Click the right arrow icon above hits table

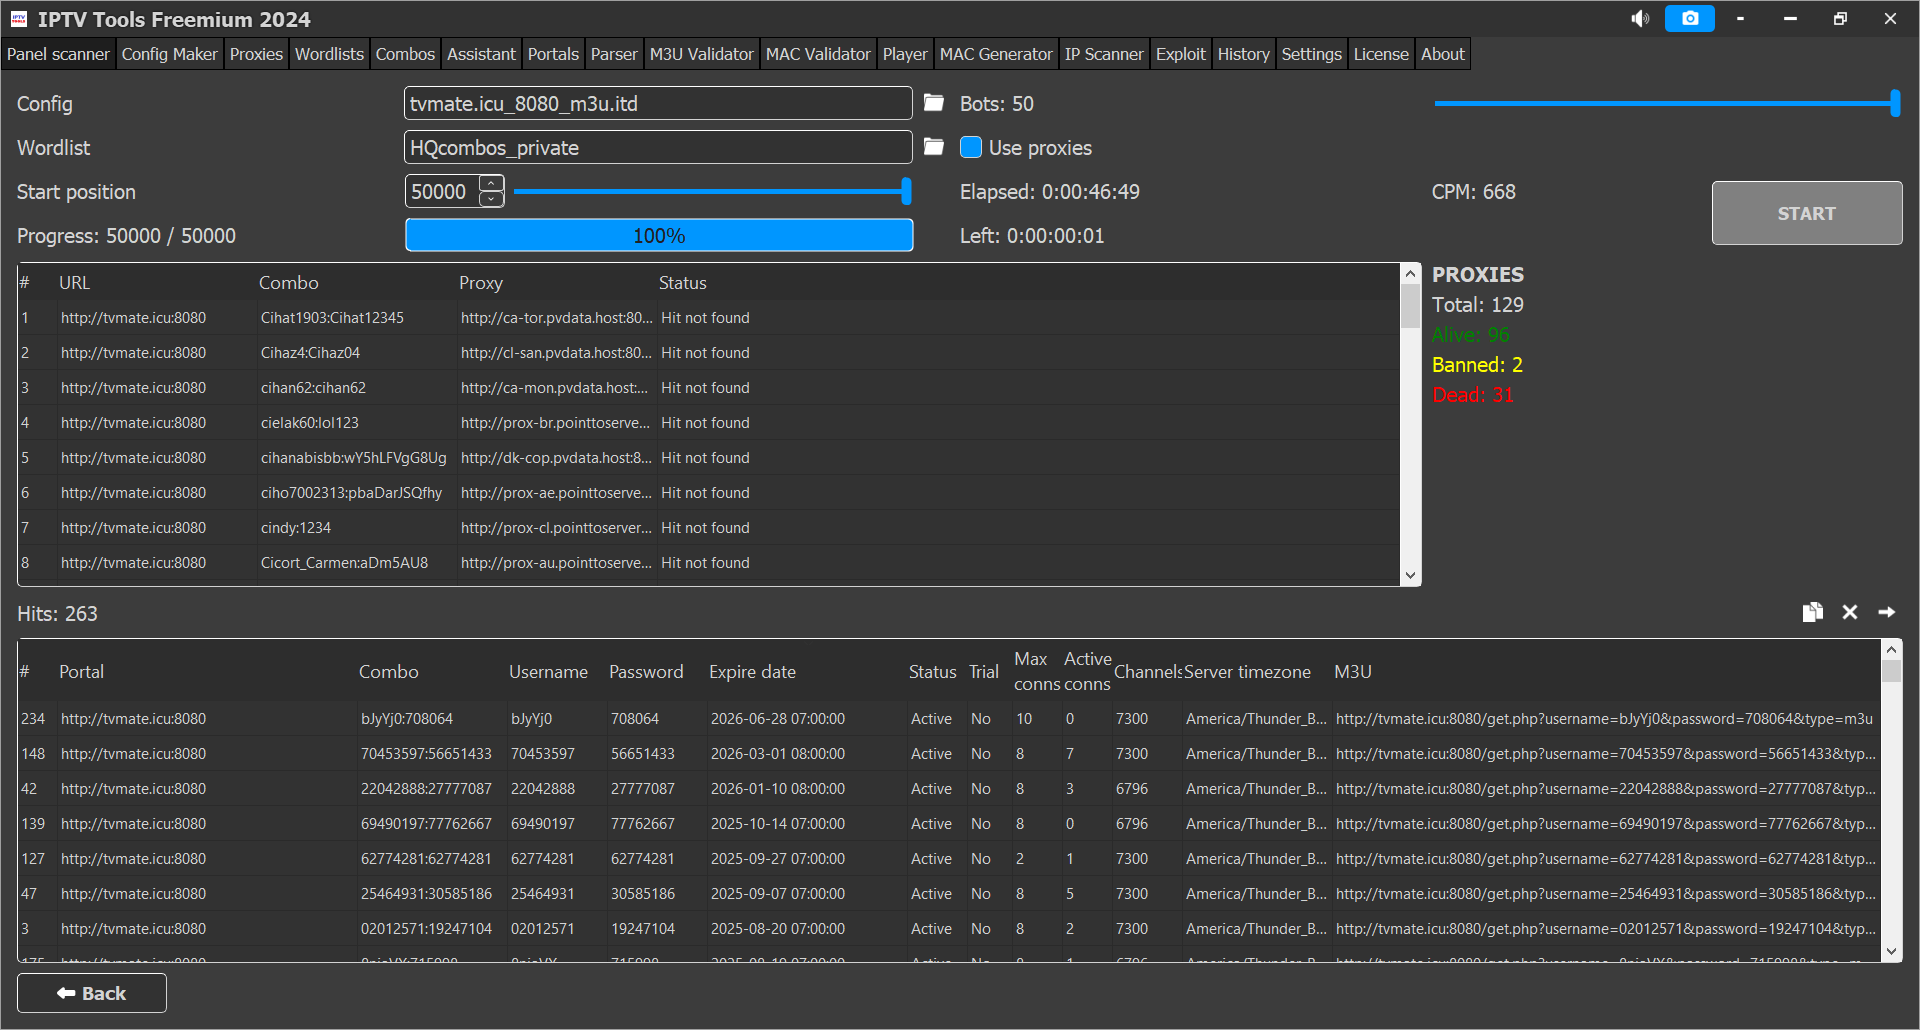[1887, 612]
